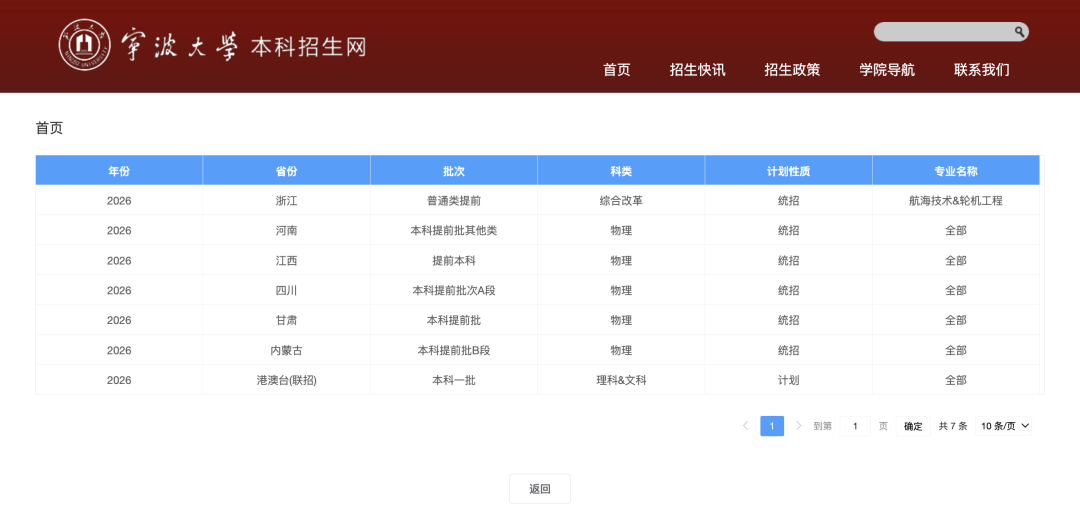The width and height of the screenshot is (1080, 510).
Task: Select page 1 in the pagination
Action: [772, 426]
